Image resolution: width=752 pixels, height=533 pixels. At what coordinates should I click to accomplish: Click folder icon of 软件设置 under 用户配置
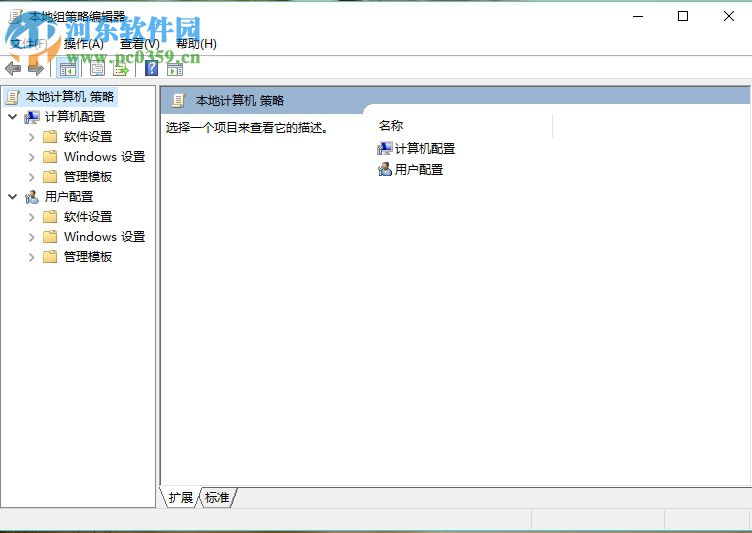pos(50,217)
